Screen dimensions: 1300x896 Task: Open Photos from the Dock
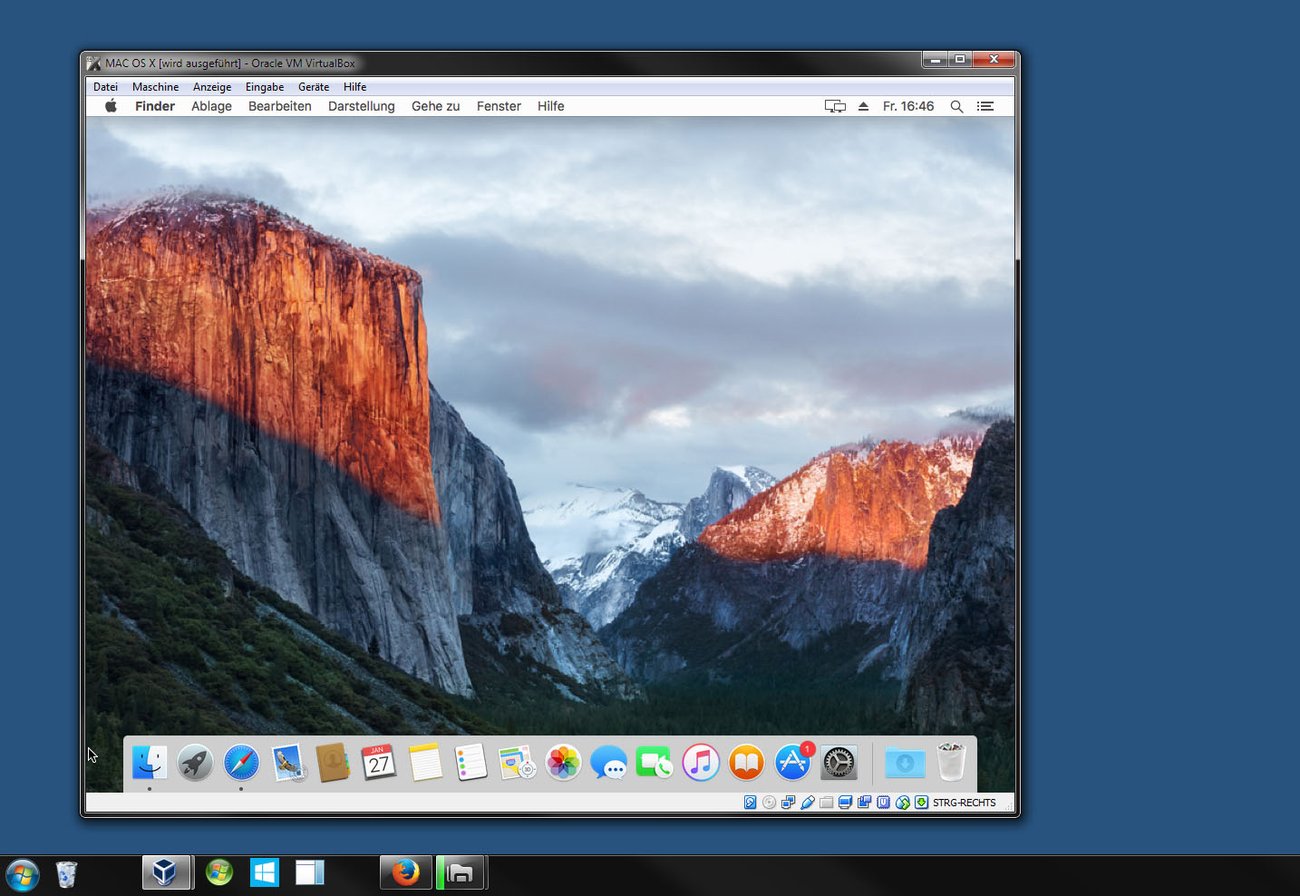(563, 762)
